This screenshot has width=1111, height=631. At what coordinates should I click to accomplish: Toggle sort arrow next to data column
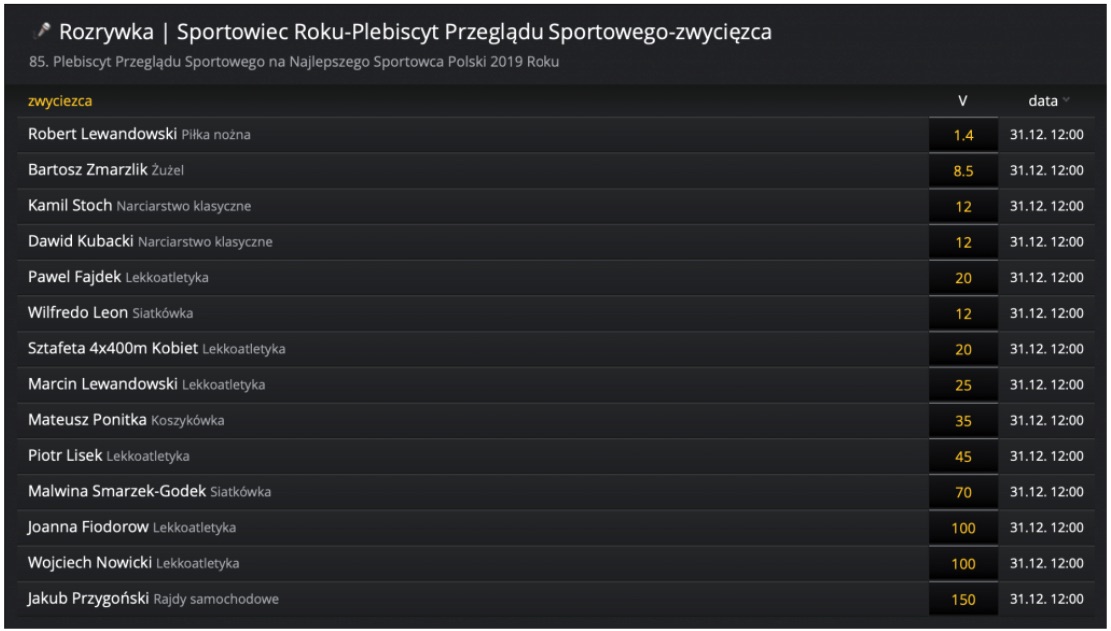click(x=1067, y=101)
